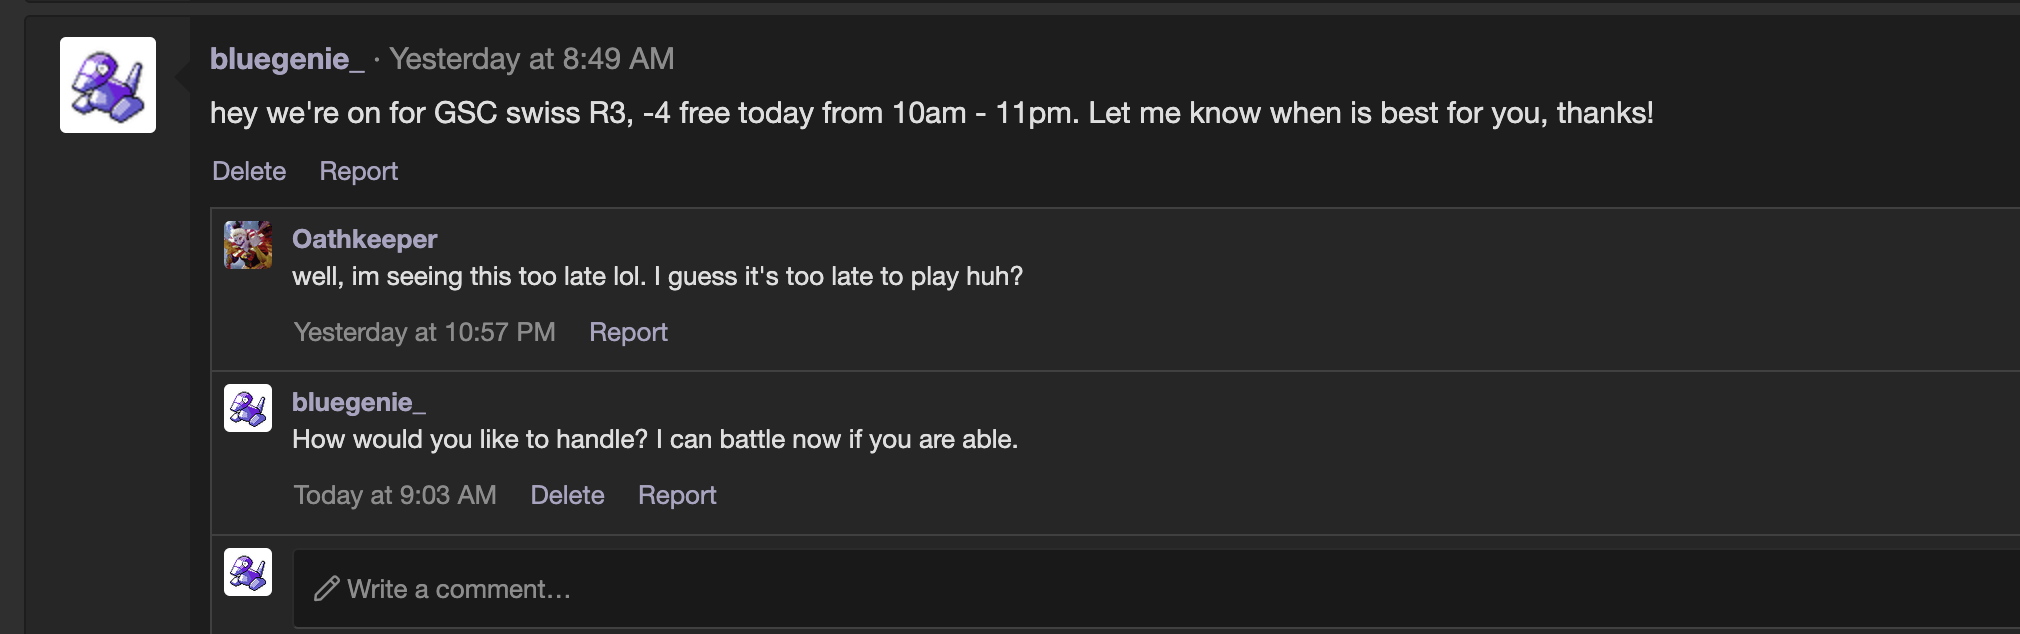Click your avatar beside the comment box
The width and height of the screenshot is (2020, 634).
[x=248, y=572]
